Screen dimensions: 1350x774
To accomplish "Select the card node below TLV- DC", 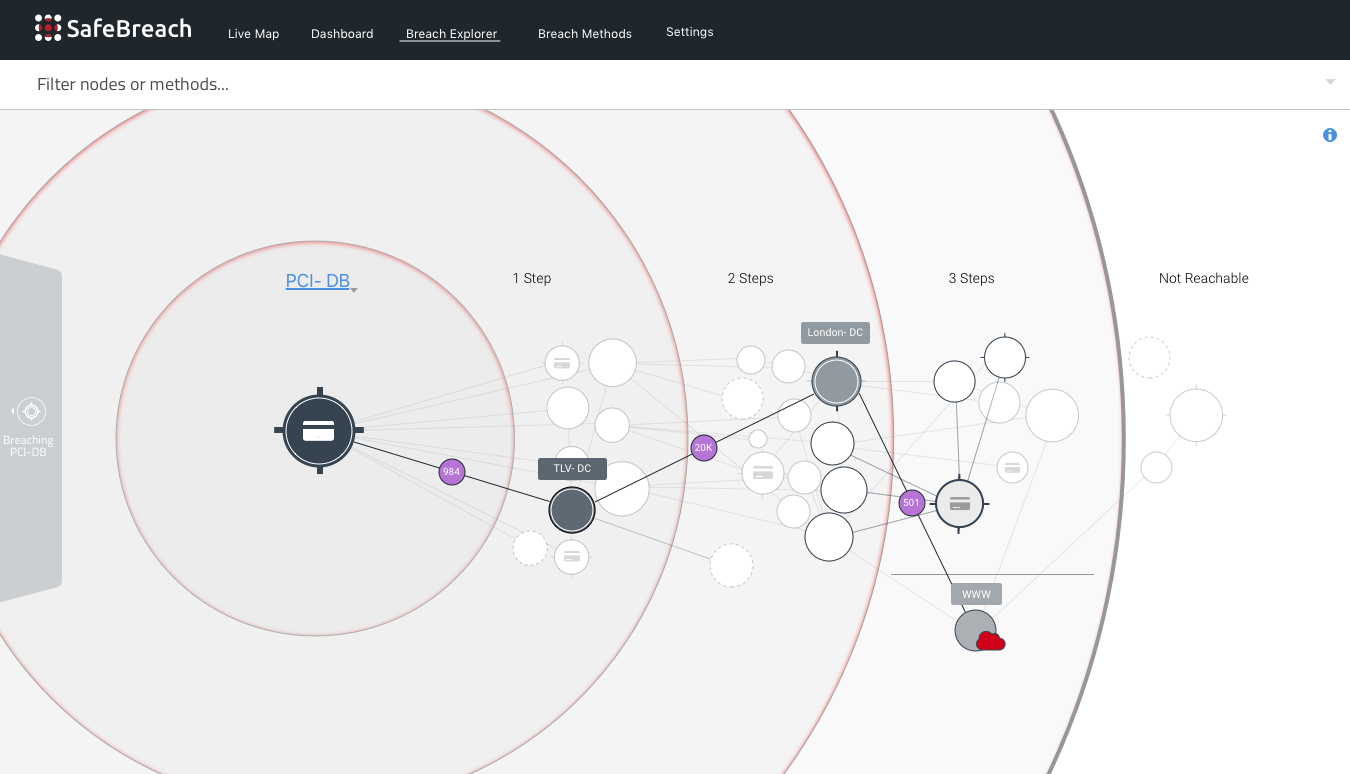I will pos(572,557).
